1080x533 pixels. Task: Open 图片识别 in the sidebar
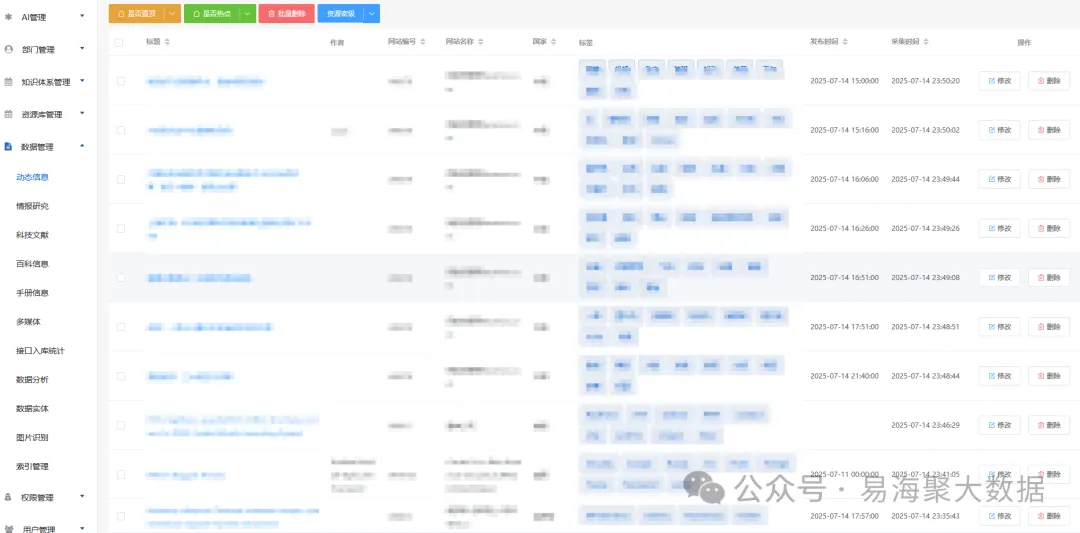(x=32, y=437)
